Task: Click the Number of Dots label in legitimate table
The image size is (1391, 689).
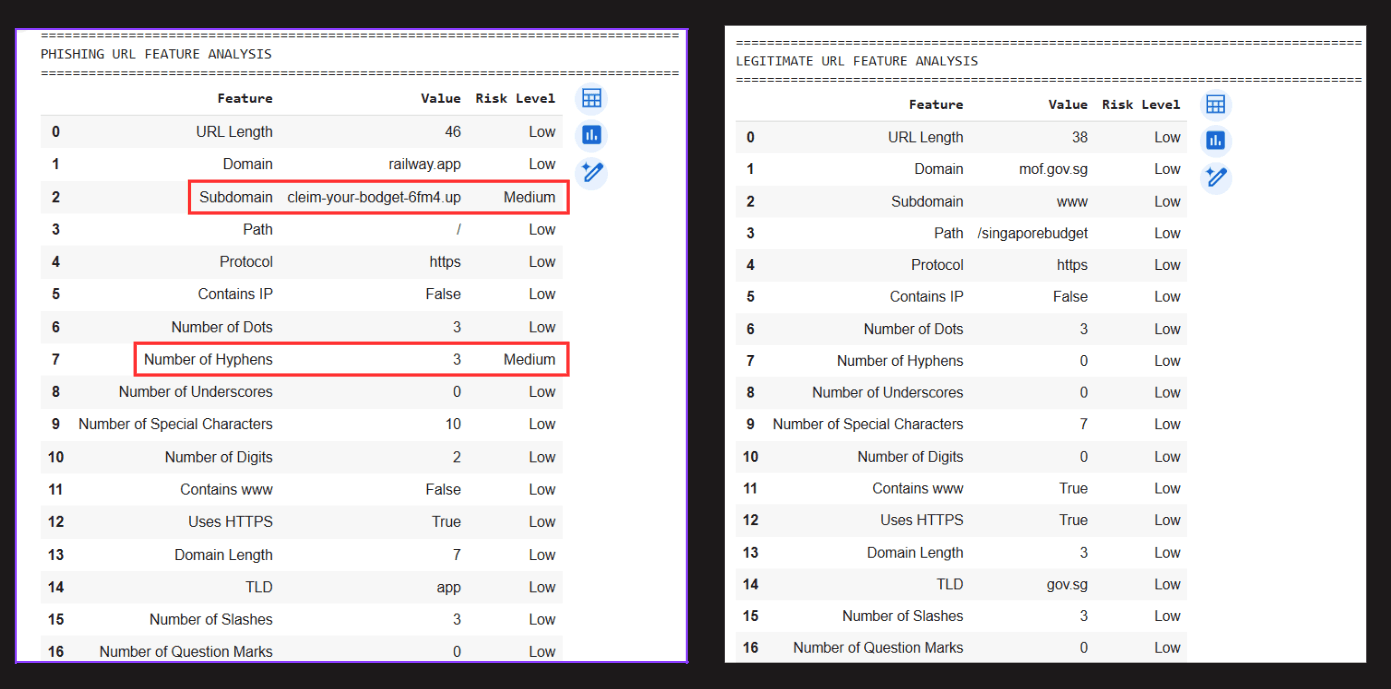Action: coord(914,329)
